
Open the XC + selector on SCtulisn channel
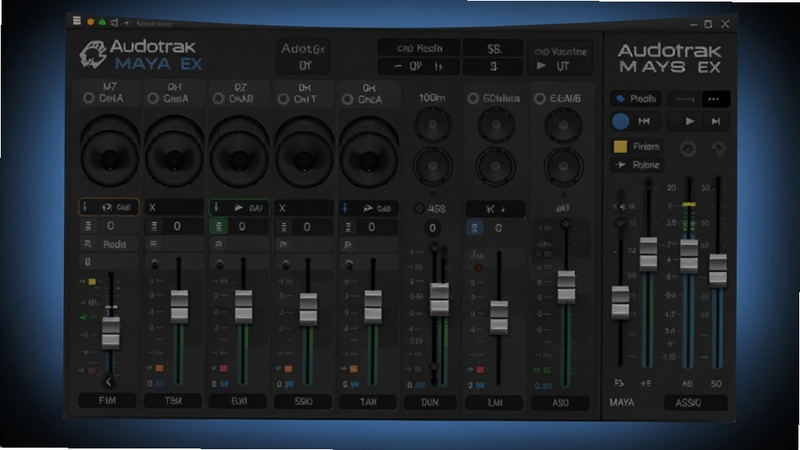click(x=495, y=209)
